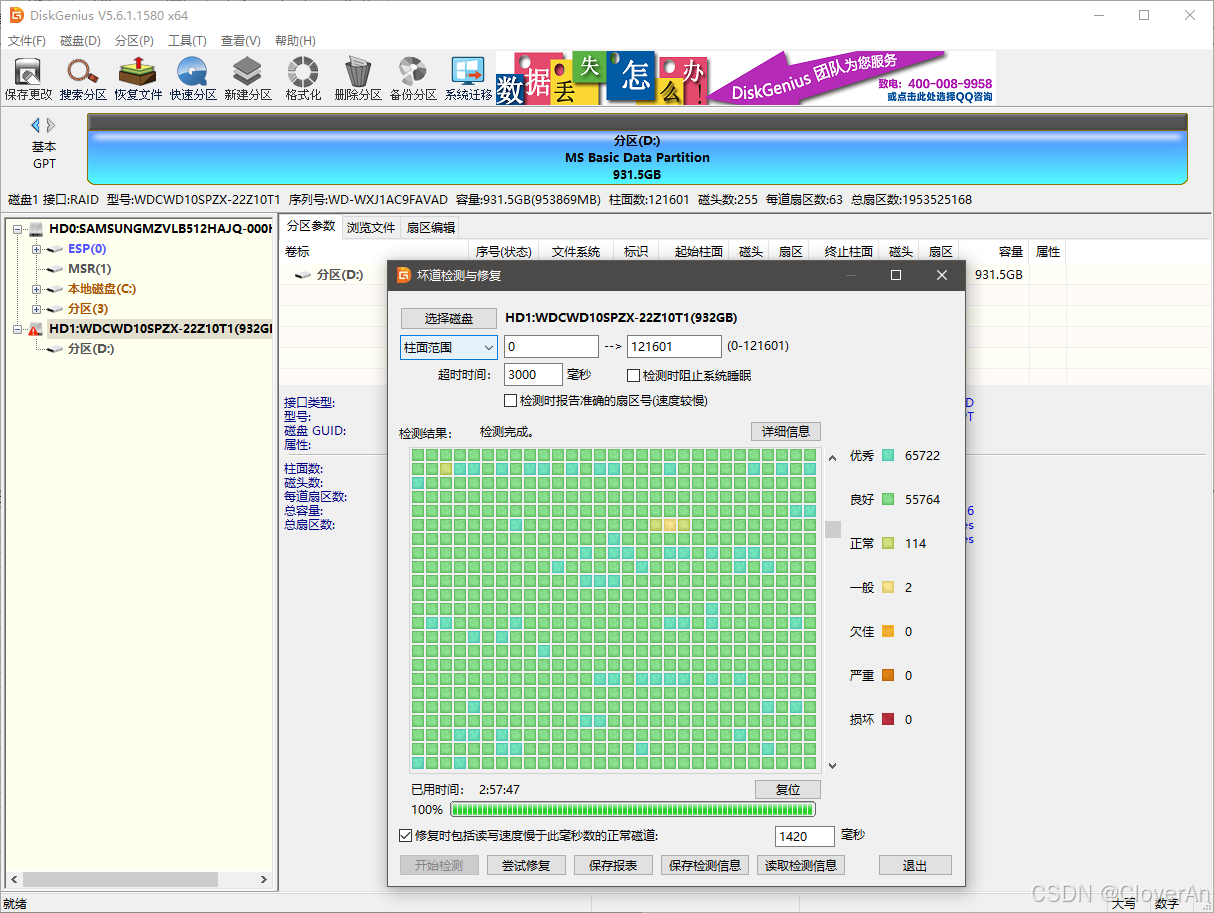The width and height of the screenshot is (1214, 913).
Task: Click the 严重 orange legend swatch
Action: click(x=888, y=676)
